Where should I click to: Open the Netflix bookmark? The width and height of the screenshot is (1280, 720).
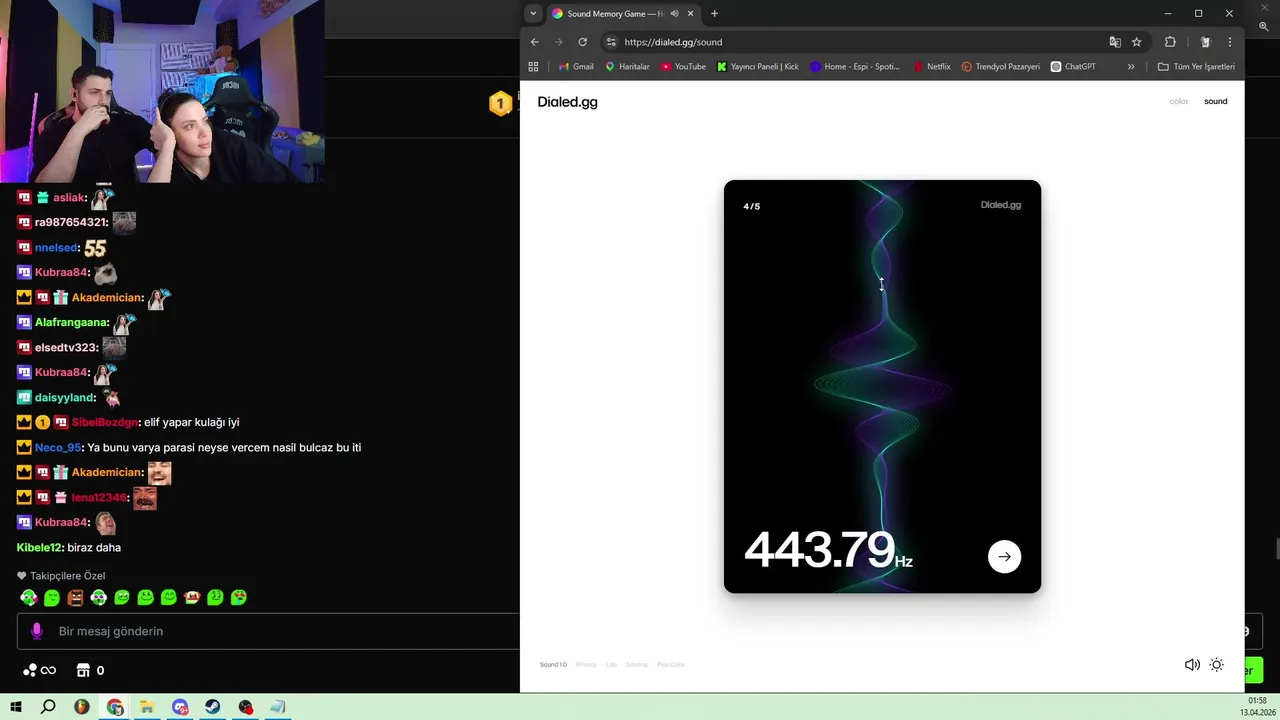932,67
